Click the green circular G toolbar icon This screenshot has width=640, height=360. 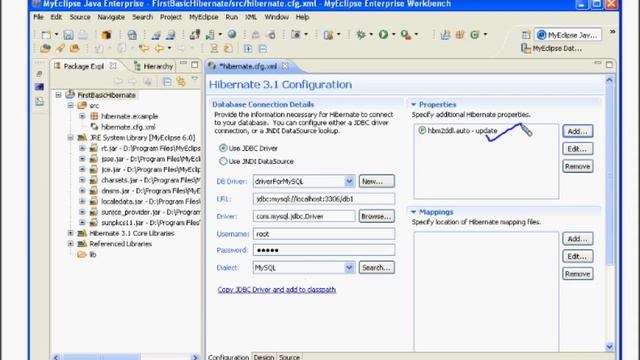474,35
